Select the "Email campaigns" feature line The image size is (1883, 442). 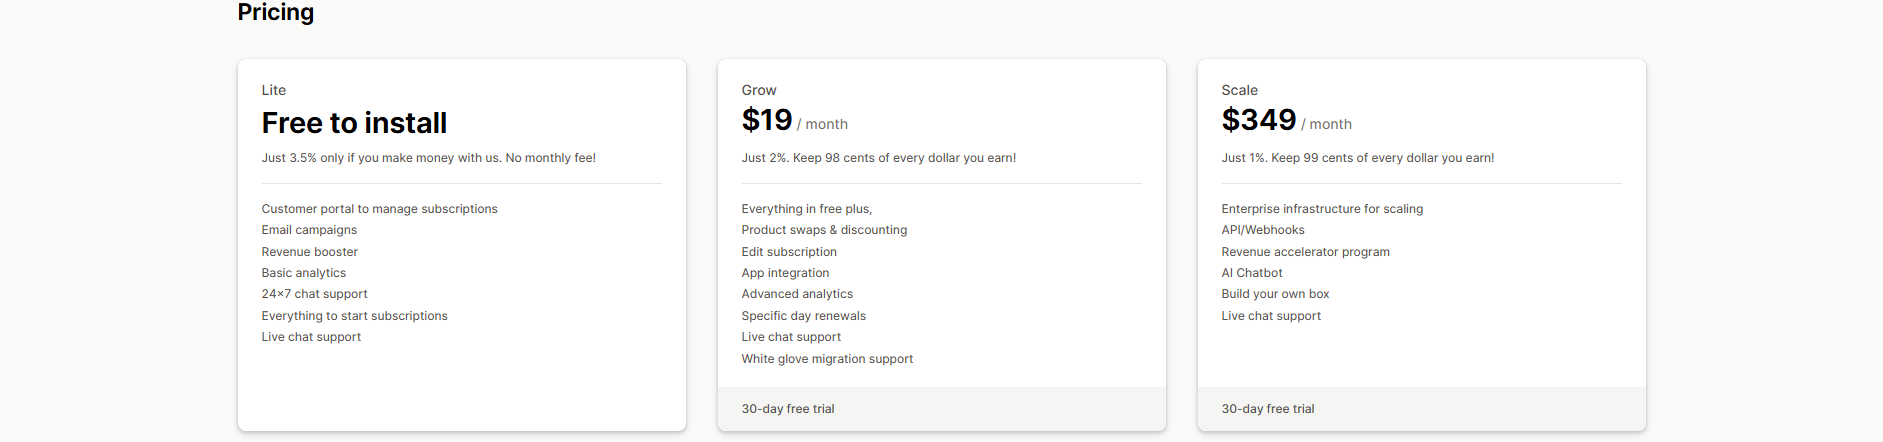309,230
